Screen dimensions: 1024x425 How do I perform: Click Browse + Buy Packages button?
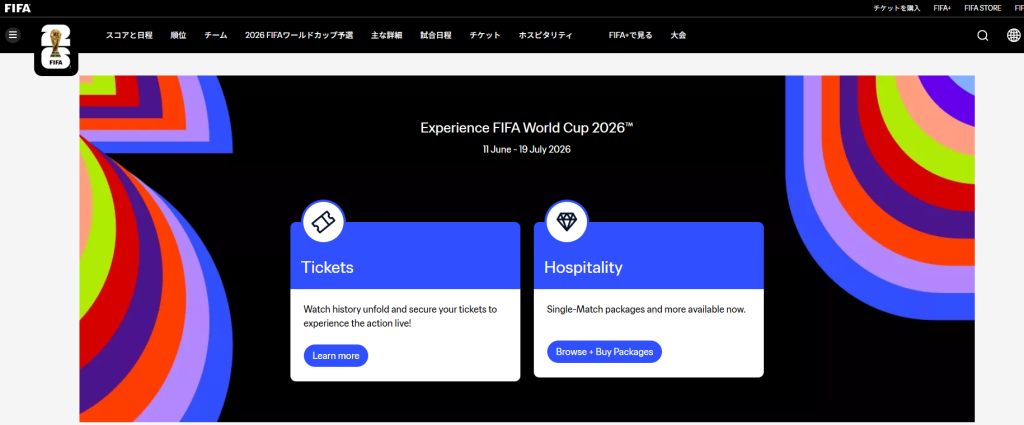pyautogui.click(x=604, y=351)
